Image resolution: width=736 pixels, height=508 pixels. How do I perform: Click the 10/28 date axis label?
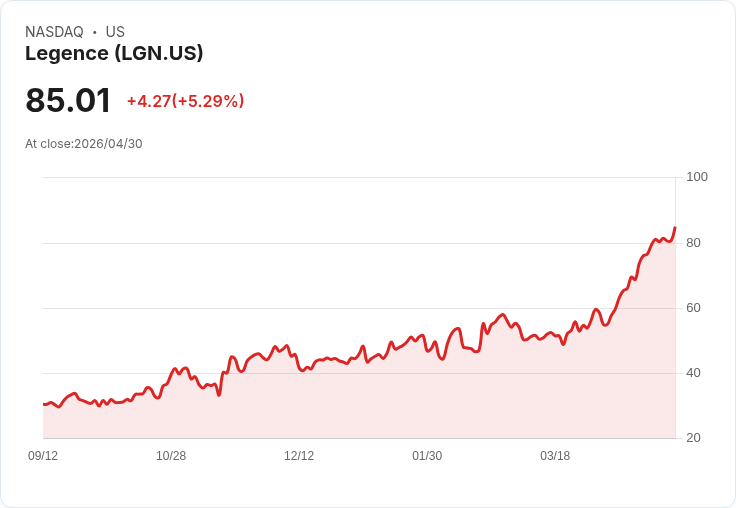pos(171,456)
